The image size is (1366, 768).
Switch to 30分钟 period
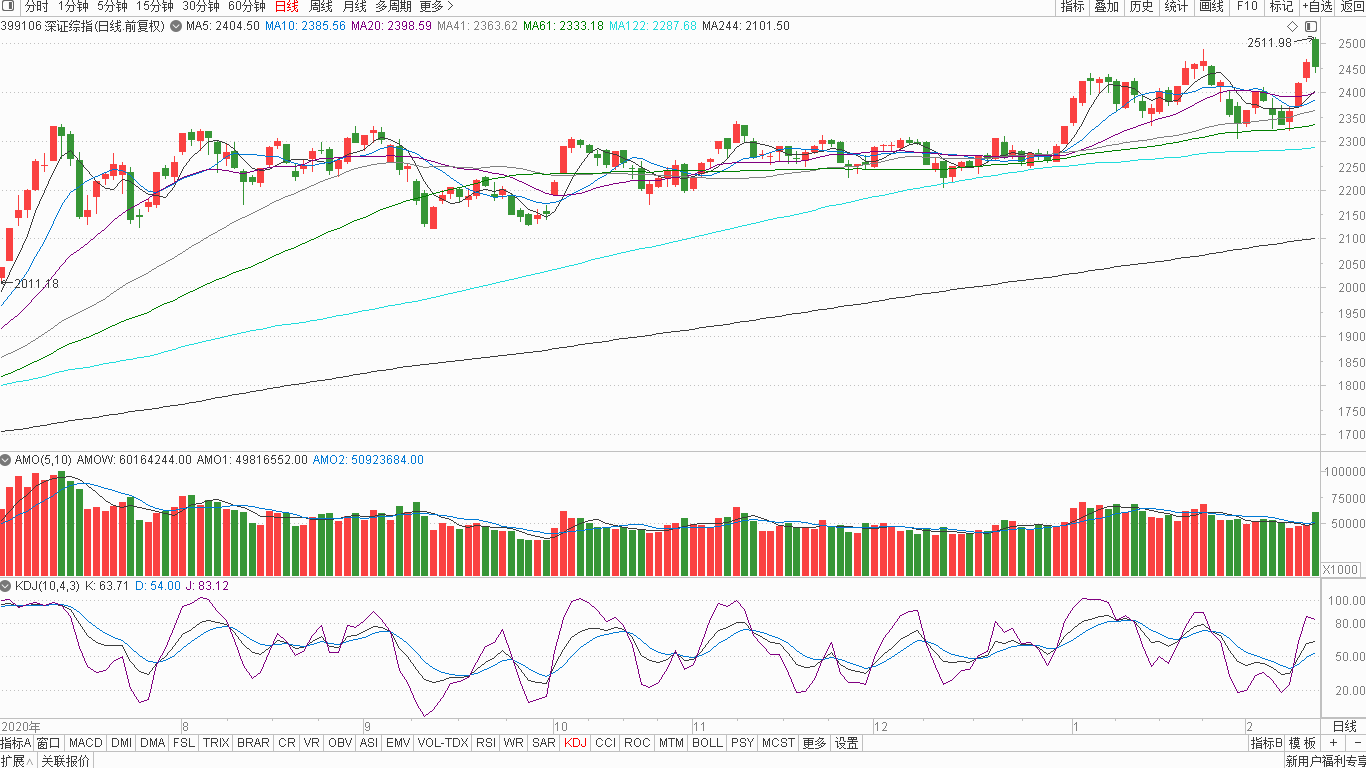tap(200, 6)
